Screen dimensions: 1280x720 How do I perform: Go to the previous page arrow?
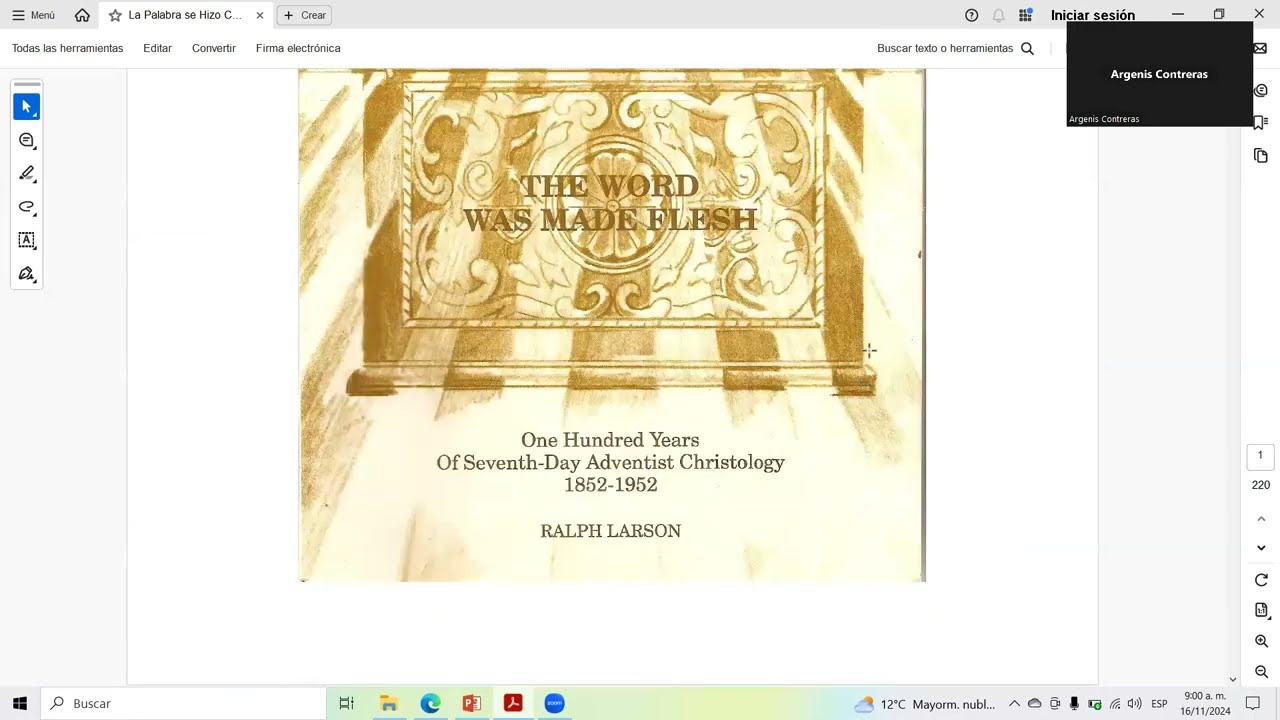click(x=1261, y=519)
